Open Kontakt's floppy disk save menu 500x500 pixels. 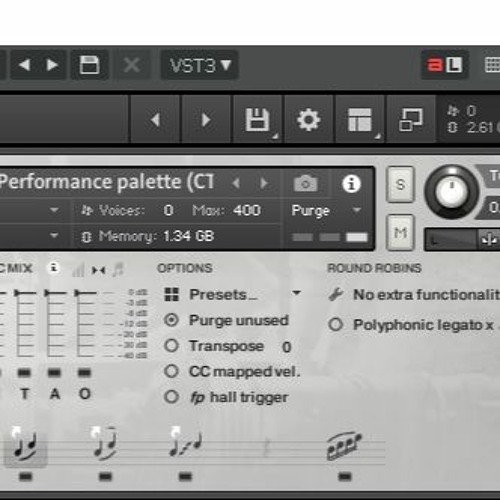click(258, 120)
